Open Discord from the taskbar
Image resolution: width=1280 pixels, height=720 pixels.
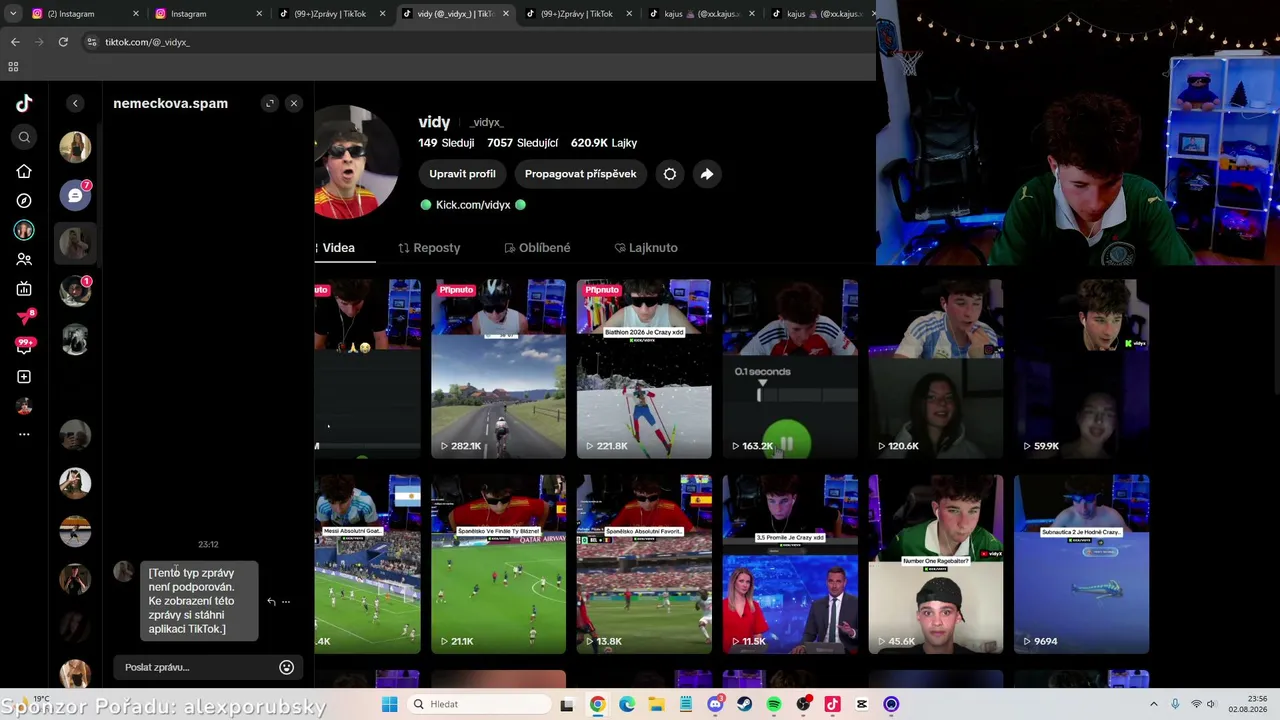(x=715, y=704)
